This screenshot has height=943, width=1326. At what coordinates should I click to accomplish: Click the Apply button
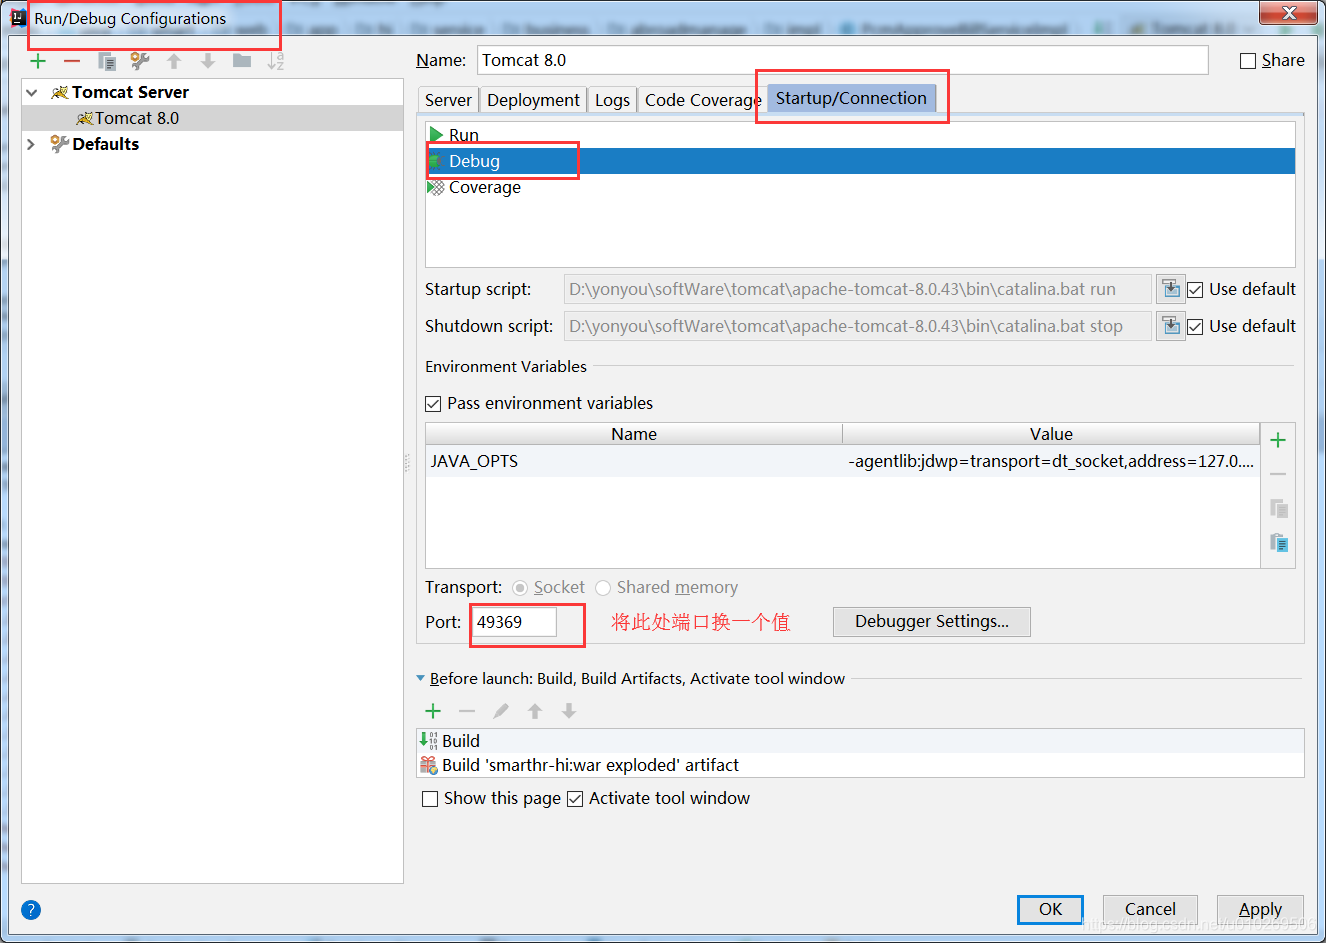[x=1260, y=909]
